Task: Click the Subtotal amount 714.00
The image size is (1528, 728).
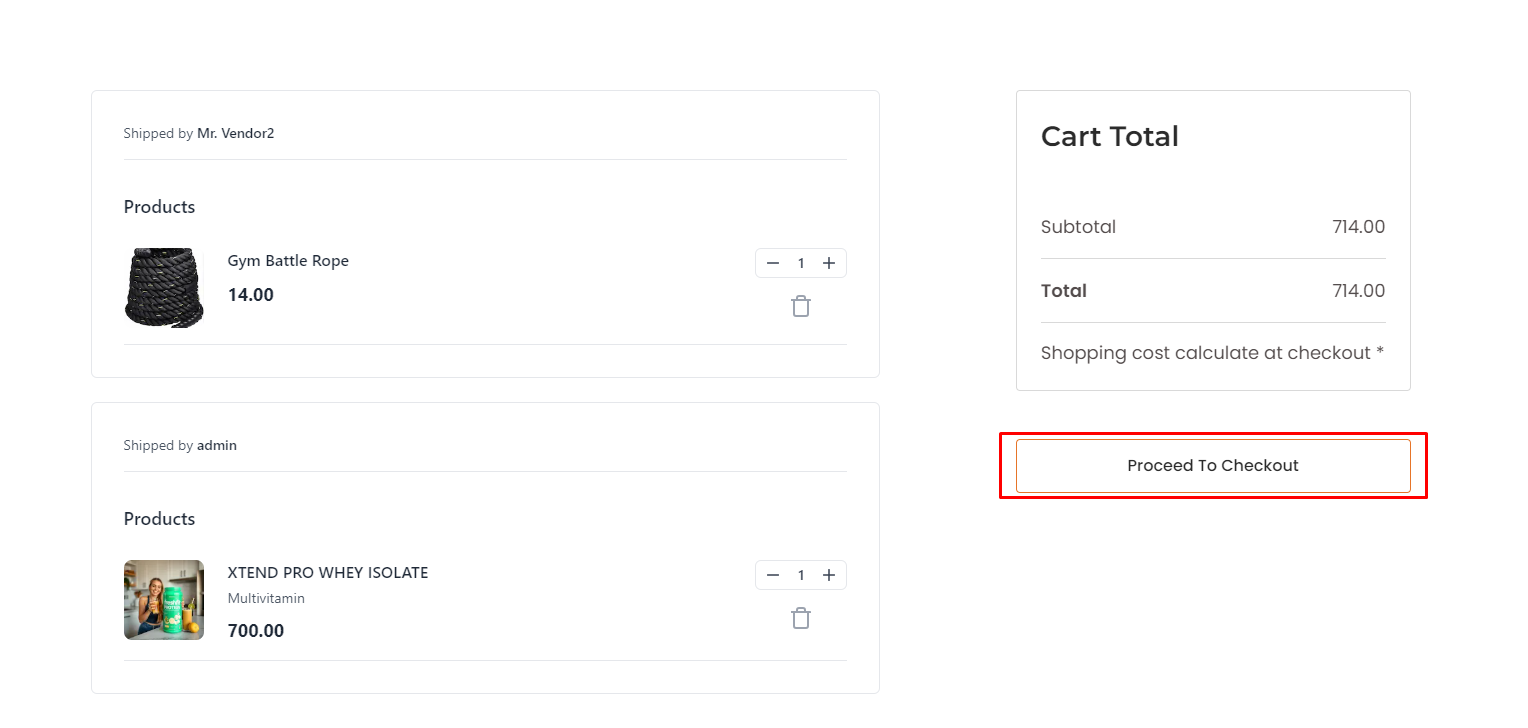Action: [x=1358, y=227]
